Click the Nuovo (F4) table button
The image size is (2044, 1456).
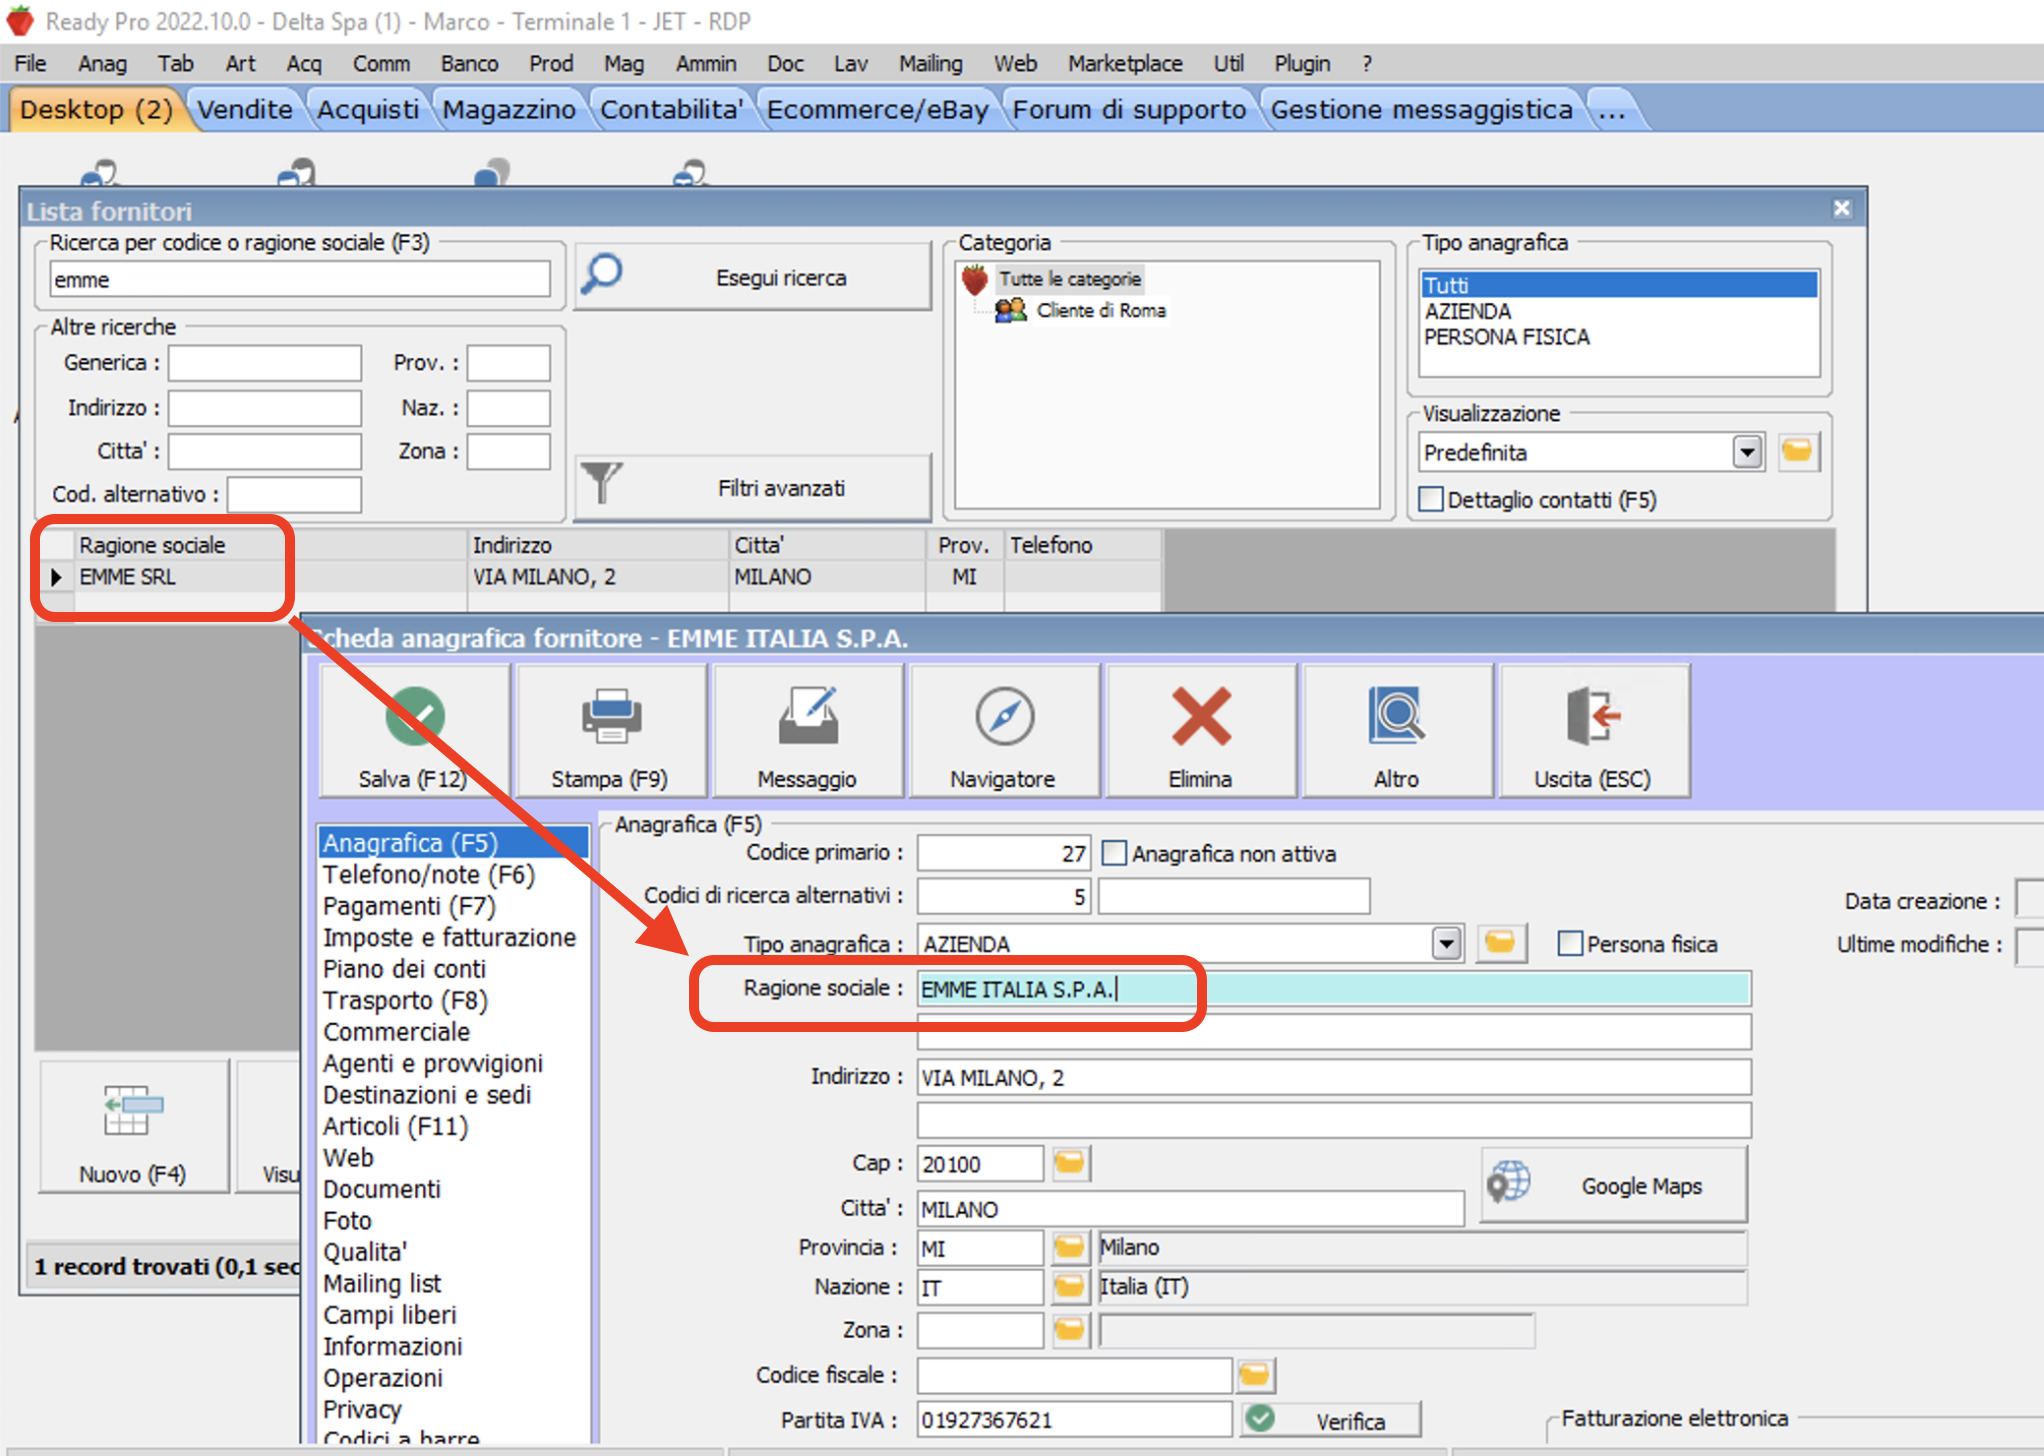click(x=133, y=1125)
